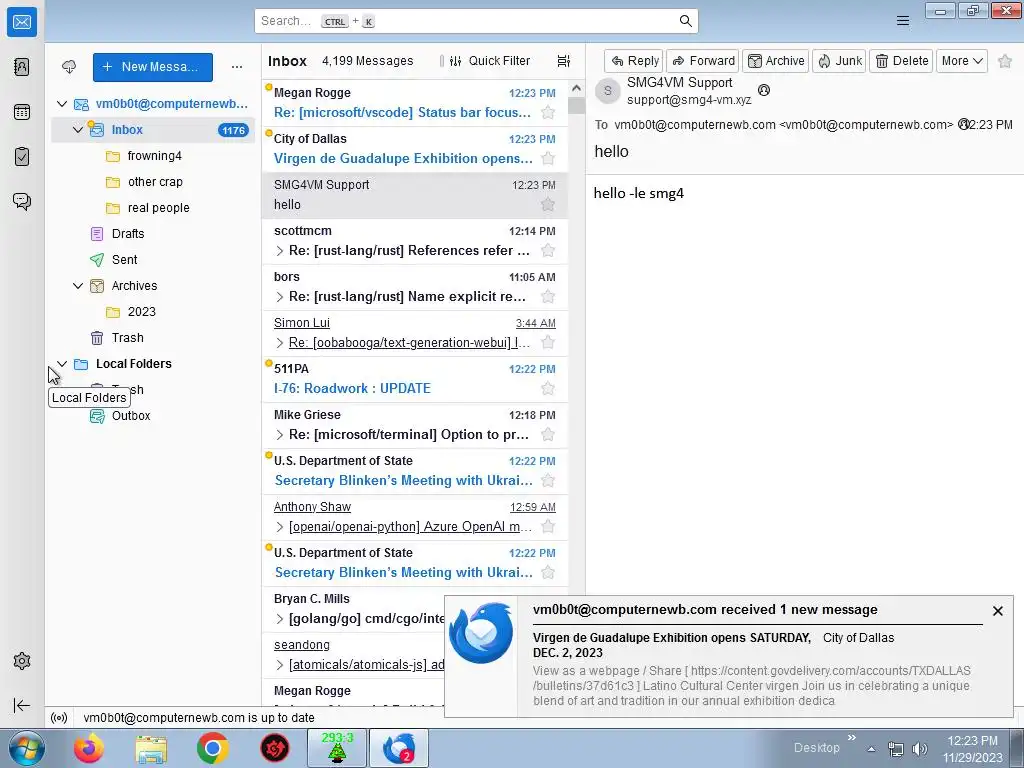The height and width of the screenshot is (768, 1024).
Task: Click the New Message button
Action: tap(153, 67)
